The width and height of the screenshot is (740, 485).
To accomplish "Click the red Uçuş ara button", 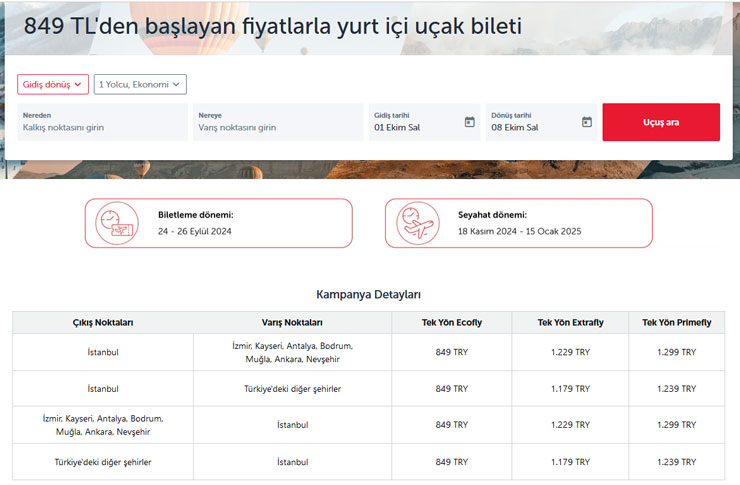I will click(x=661, y=122).
